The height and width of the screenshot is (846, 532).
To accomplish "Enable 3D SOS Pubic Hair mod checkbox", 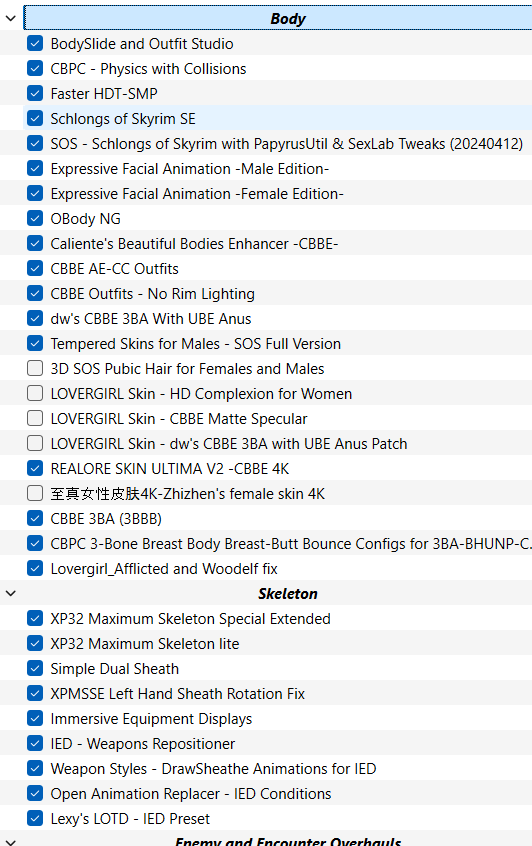I will (x=35, y=369).
